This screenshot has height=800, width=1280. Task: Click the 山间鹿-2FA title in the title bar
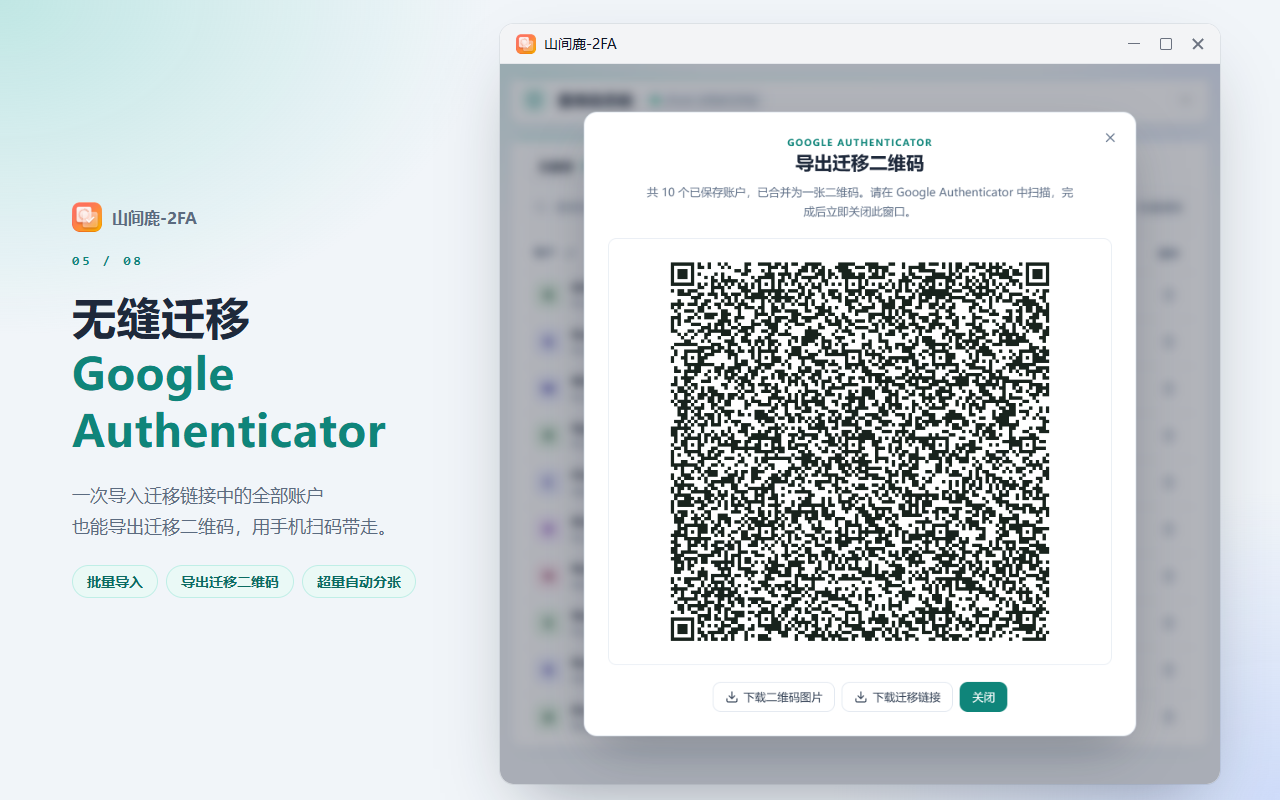coord(580,44)
